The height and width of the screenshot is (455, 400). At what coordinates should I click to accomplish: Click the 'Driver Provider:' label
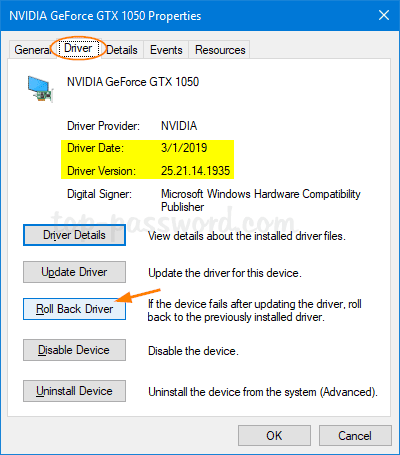point(103,126)
